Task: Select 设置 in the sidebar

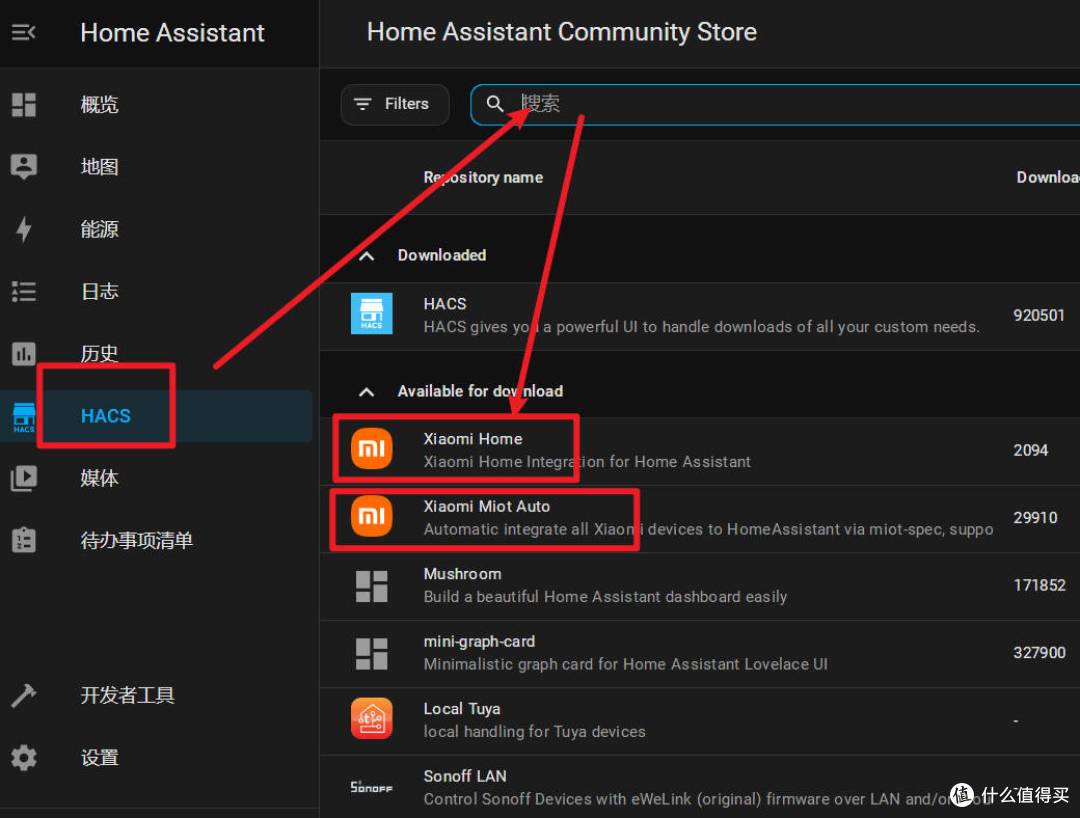Action: (x=100, y=757)
